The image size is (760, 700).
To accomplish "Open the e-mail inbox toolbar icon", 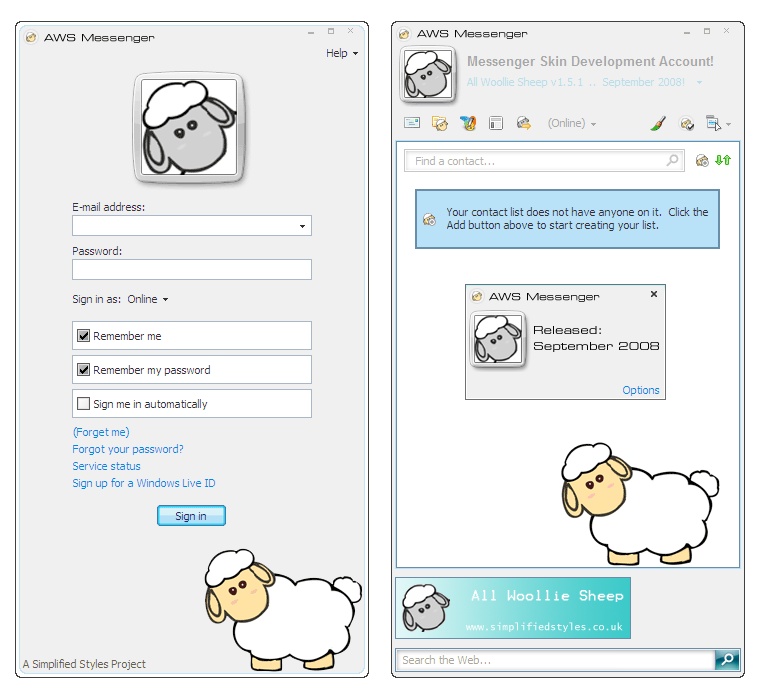I will point(412,123).
